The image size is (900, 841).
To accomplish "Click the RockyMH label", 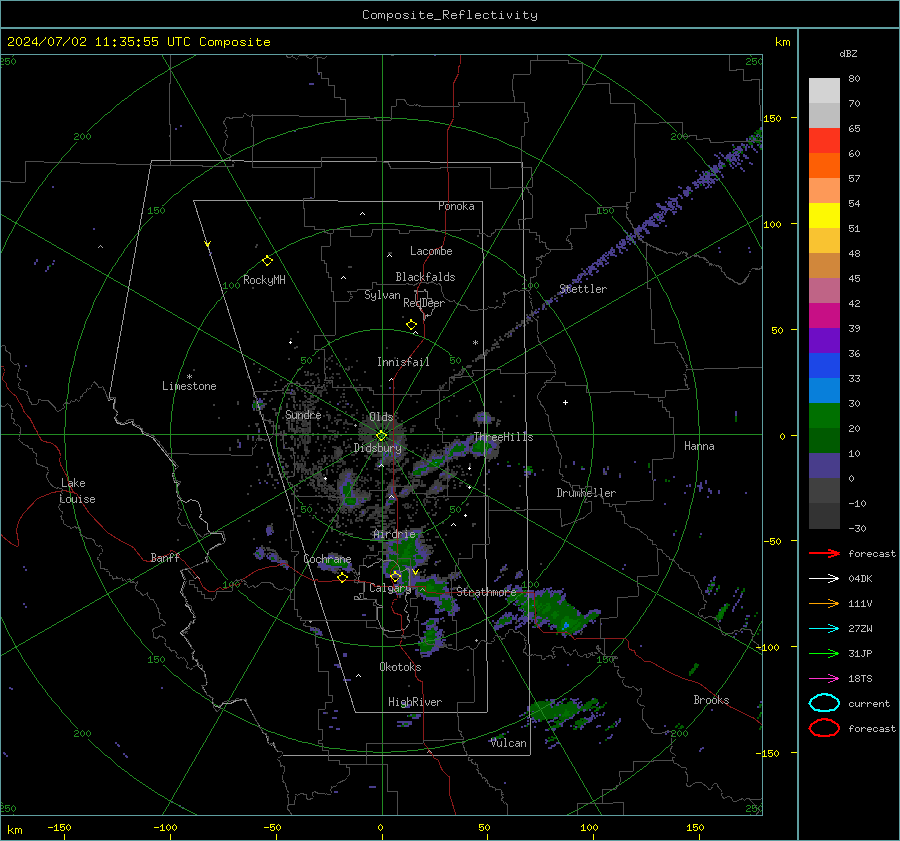I will [264, 280].
